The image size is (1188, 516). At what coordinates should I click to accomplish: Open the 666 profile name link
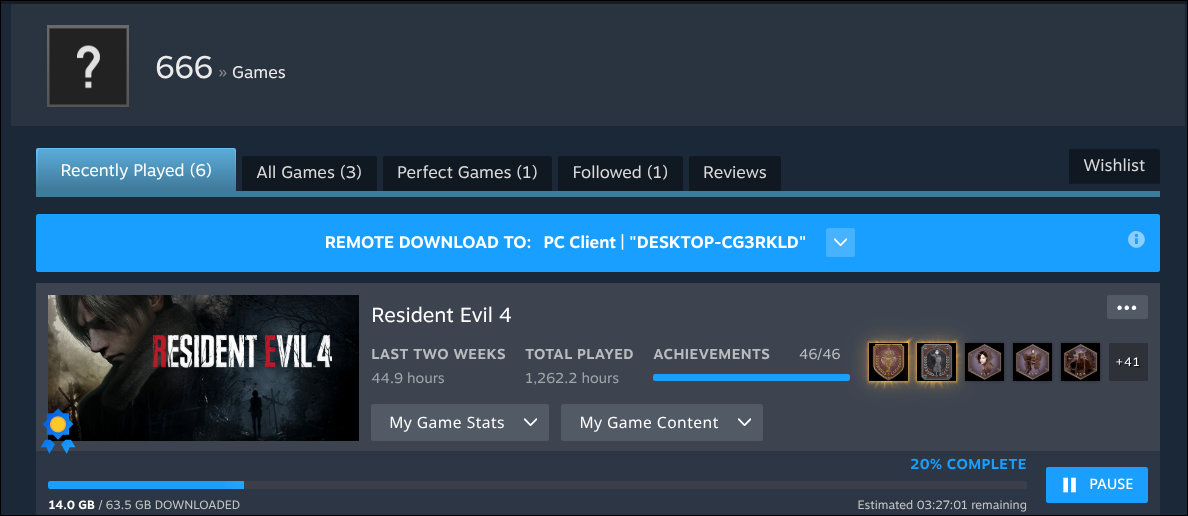[x=183, y=68]
